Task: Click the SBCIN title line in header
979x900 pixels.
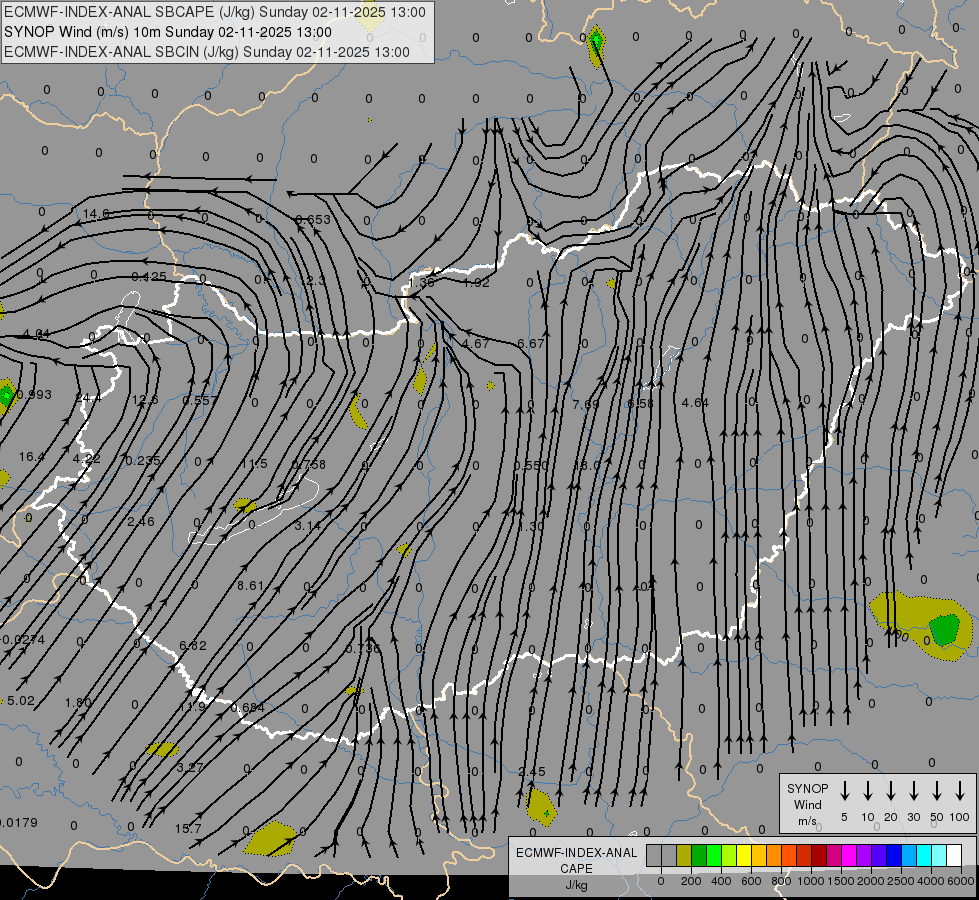Action: click(x=207, y=52)
